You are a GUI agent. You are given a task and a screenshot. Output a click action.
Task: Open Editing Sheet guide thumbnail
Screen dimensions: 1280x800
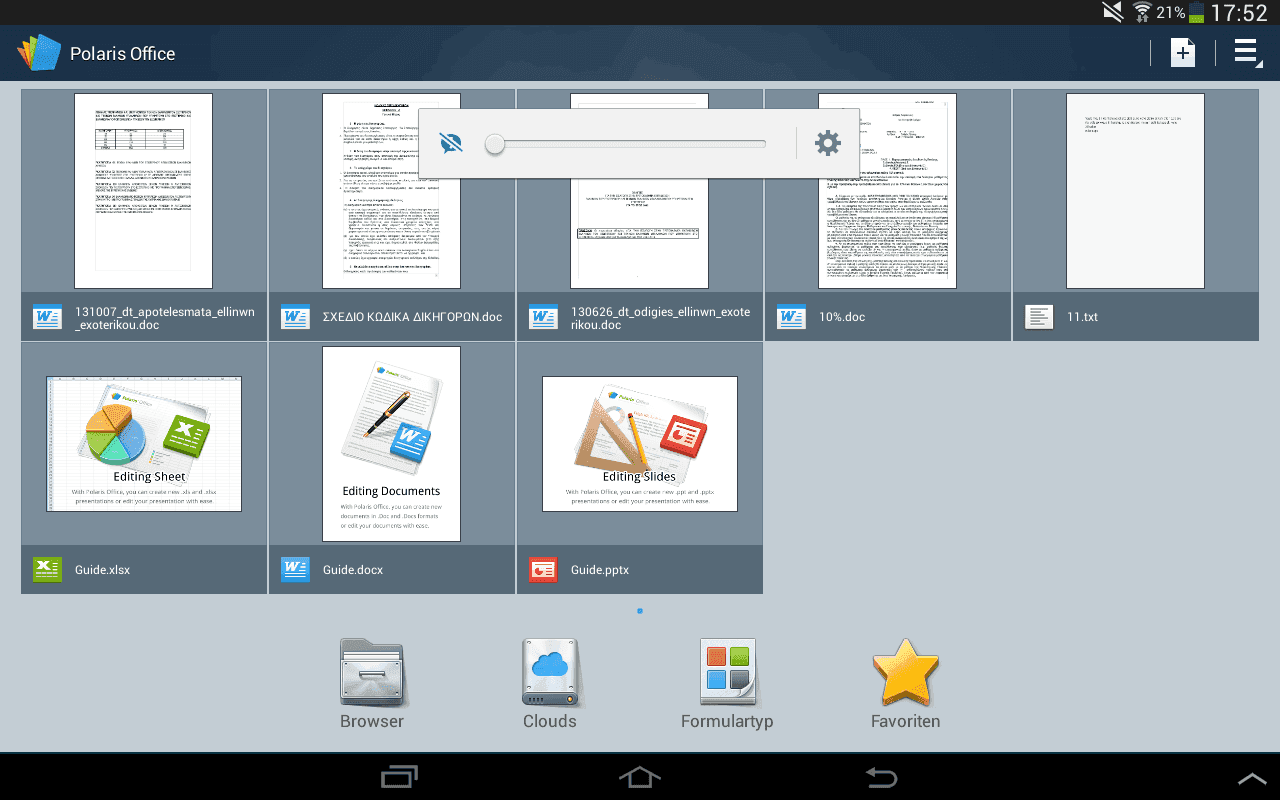click(144, 444)
